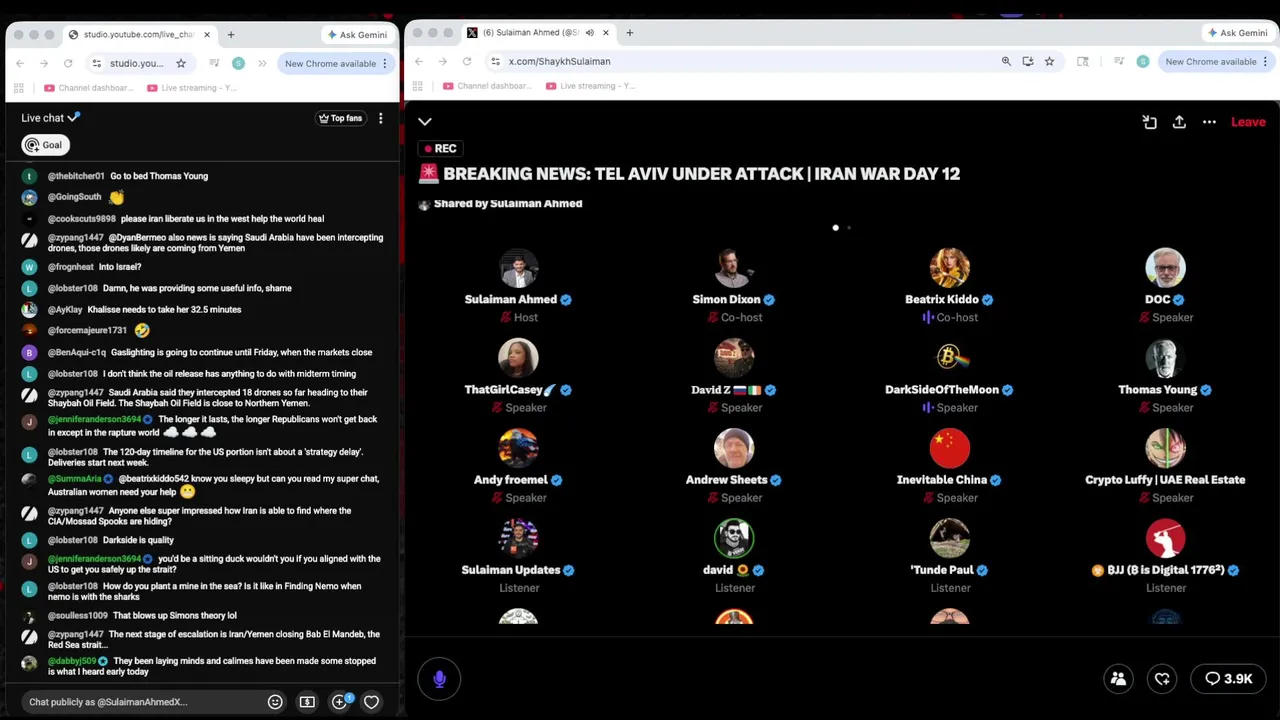
Task: Open the profile avatar in YouTube Studio window
Action: (x=238, y=63)
